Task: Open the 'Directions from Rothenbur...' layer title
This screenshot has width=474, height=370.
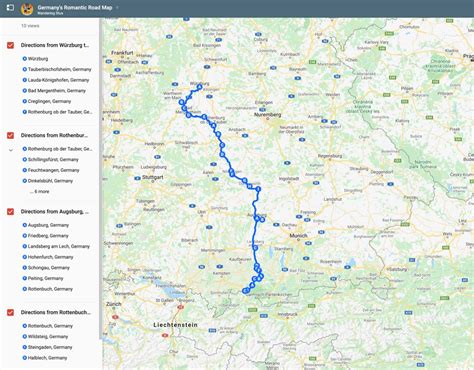Action: pyautogui.click(x=54, y=136)
